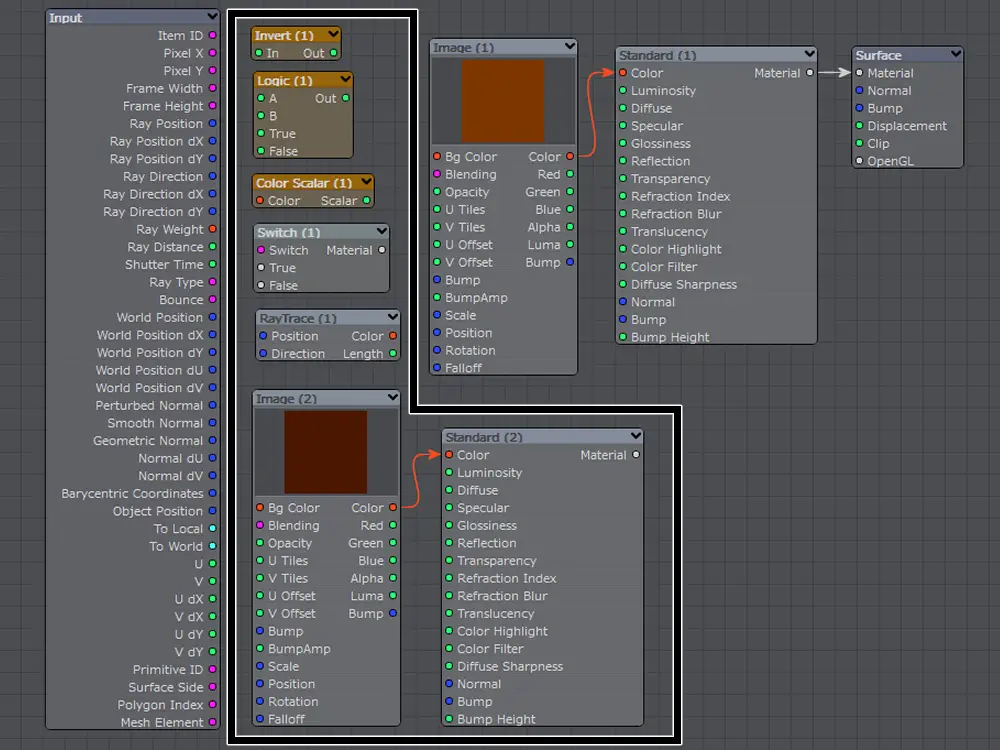Click the Material input port on Surface node

point(859,73)
